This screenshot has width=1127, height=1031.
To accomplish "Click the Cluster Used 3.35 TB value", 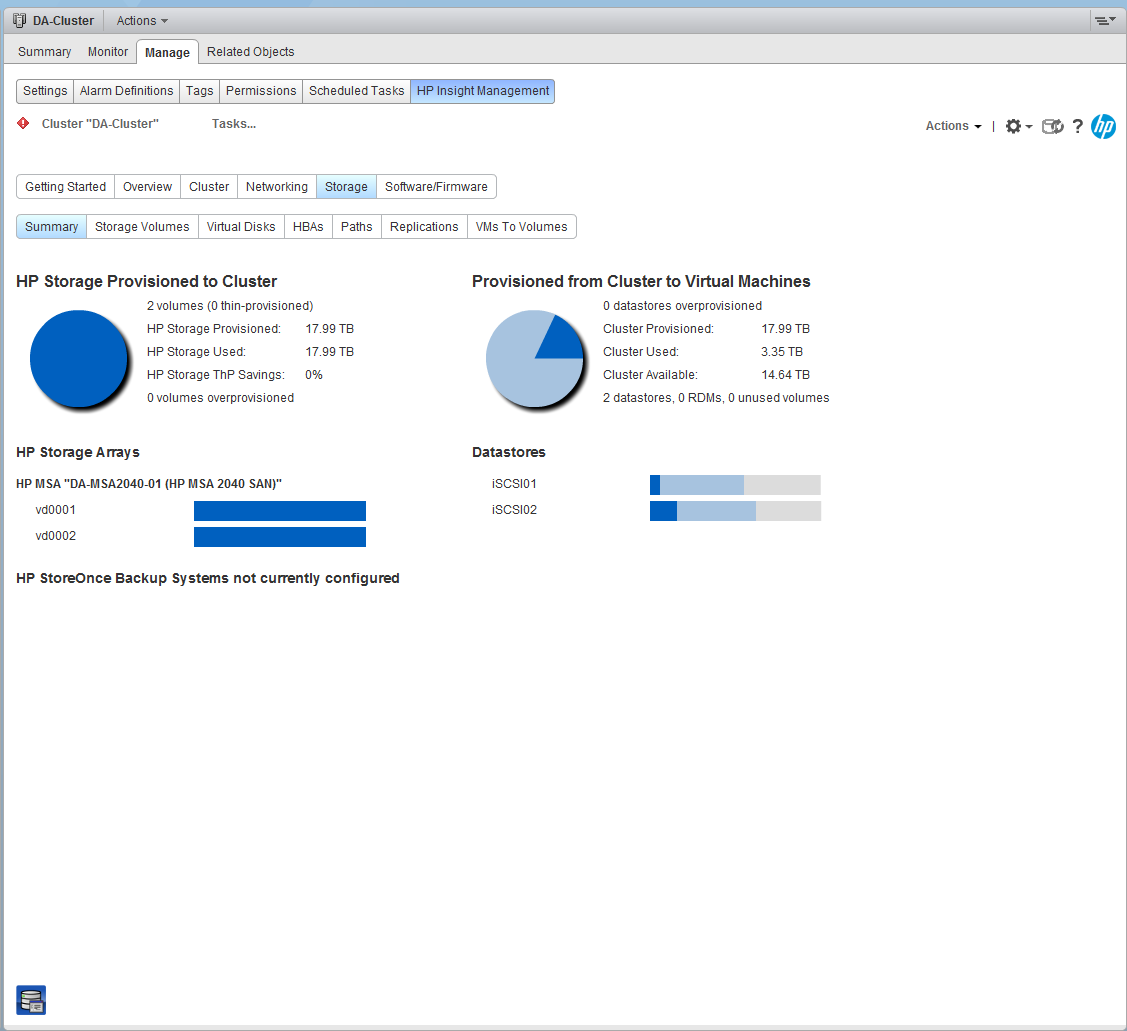I will [782, 352].
